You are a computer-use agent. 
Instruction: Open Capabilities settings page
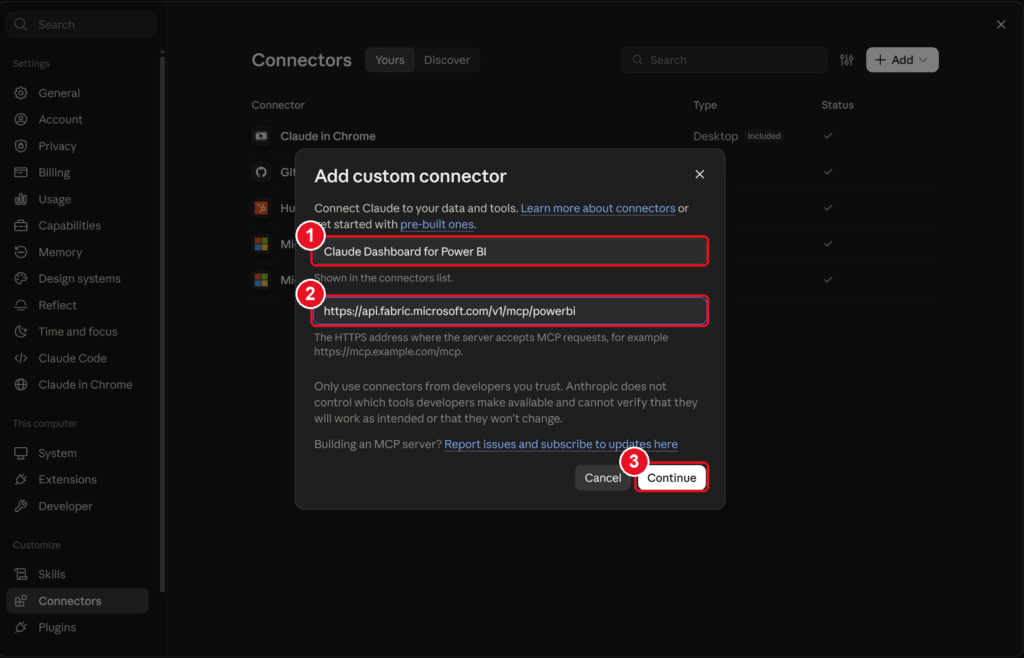[78, 225]
